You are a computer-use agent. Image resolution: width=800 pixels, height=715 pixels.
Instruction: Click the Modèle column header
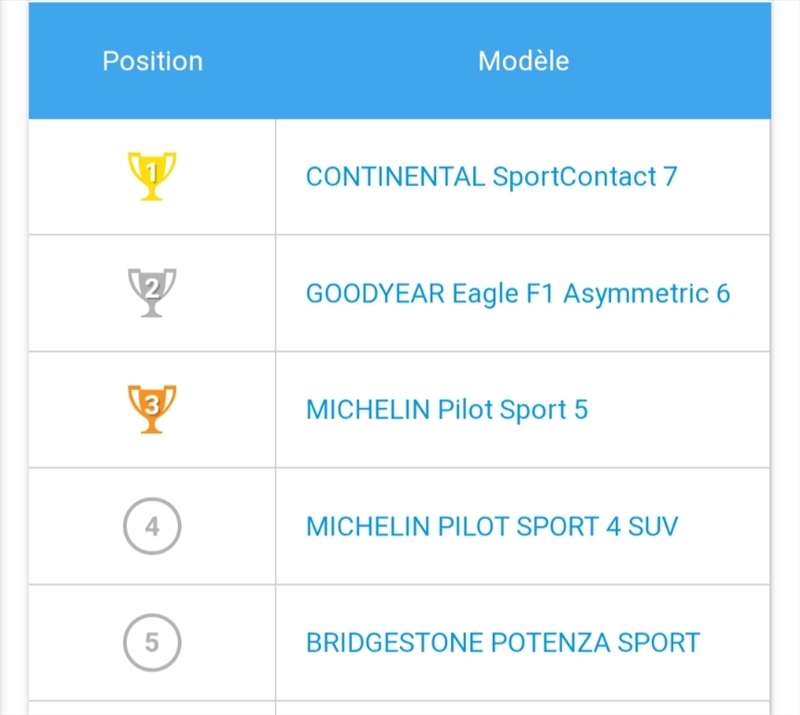coord(523,61)
